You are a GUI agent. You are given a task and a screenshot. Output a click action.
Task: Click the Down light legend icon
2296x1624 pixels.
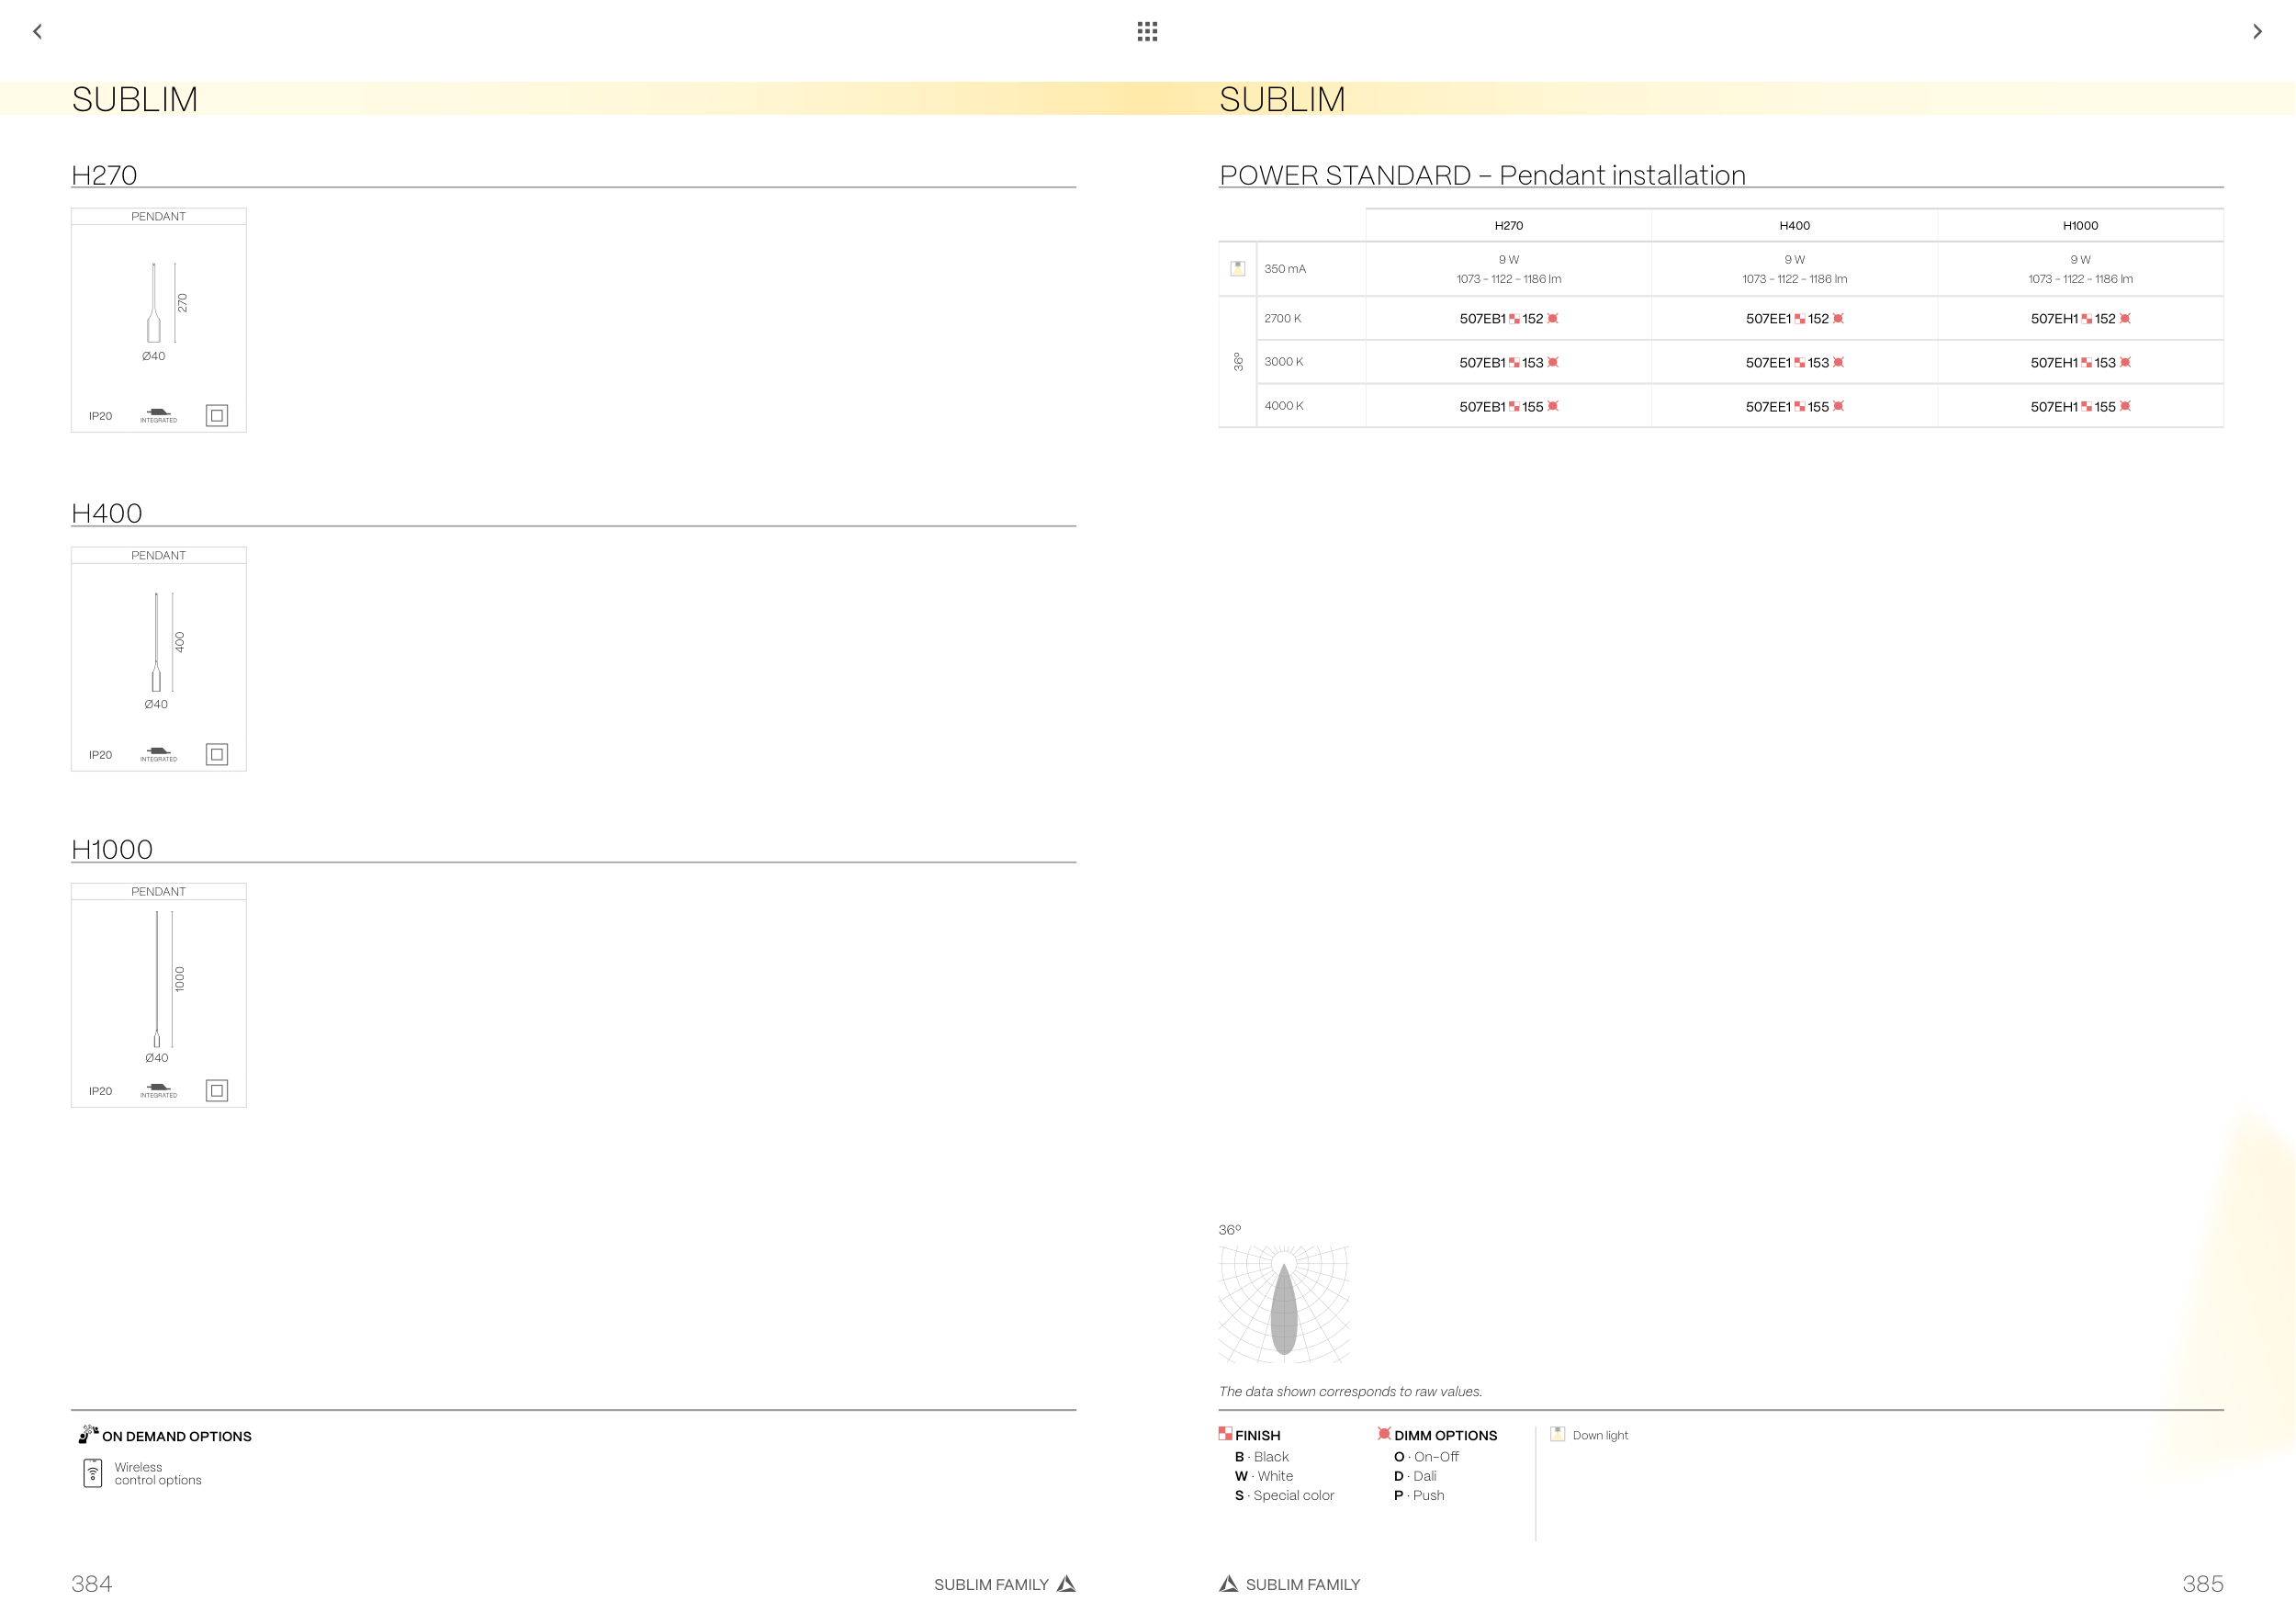pos(1557,1434)
